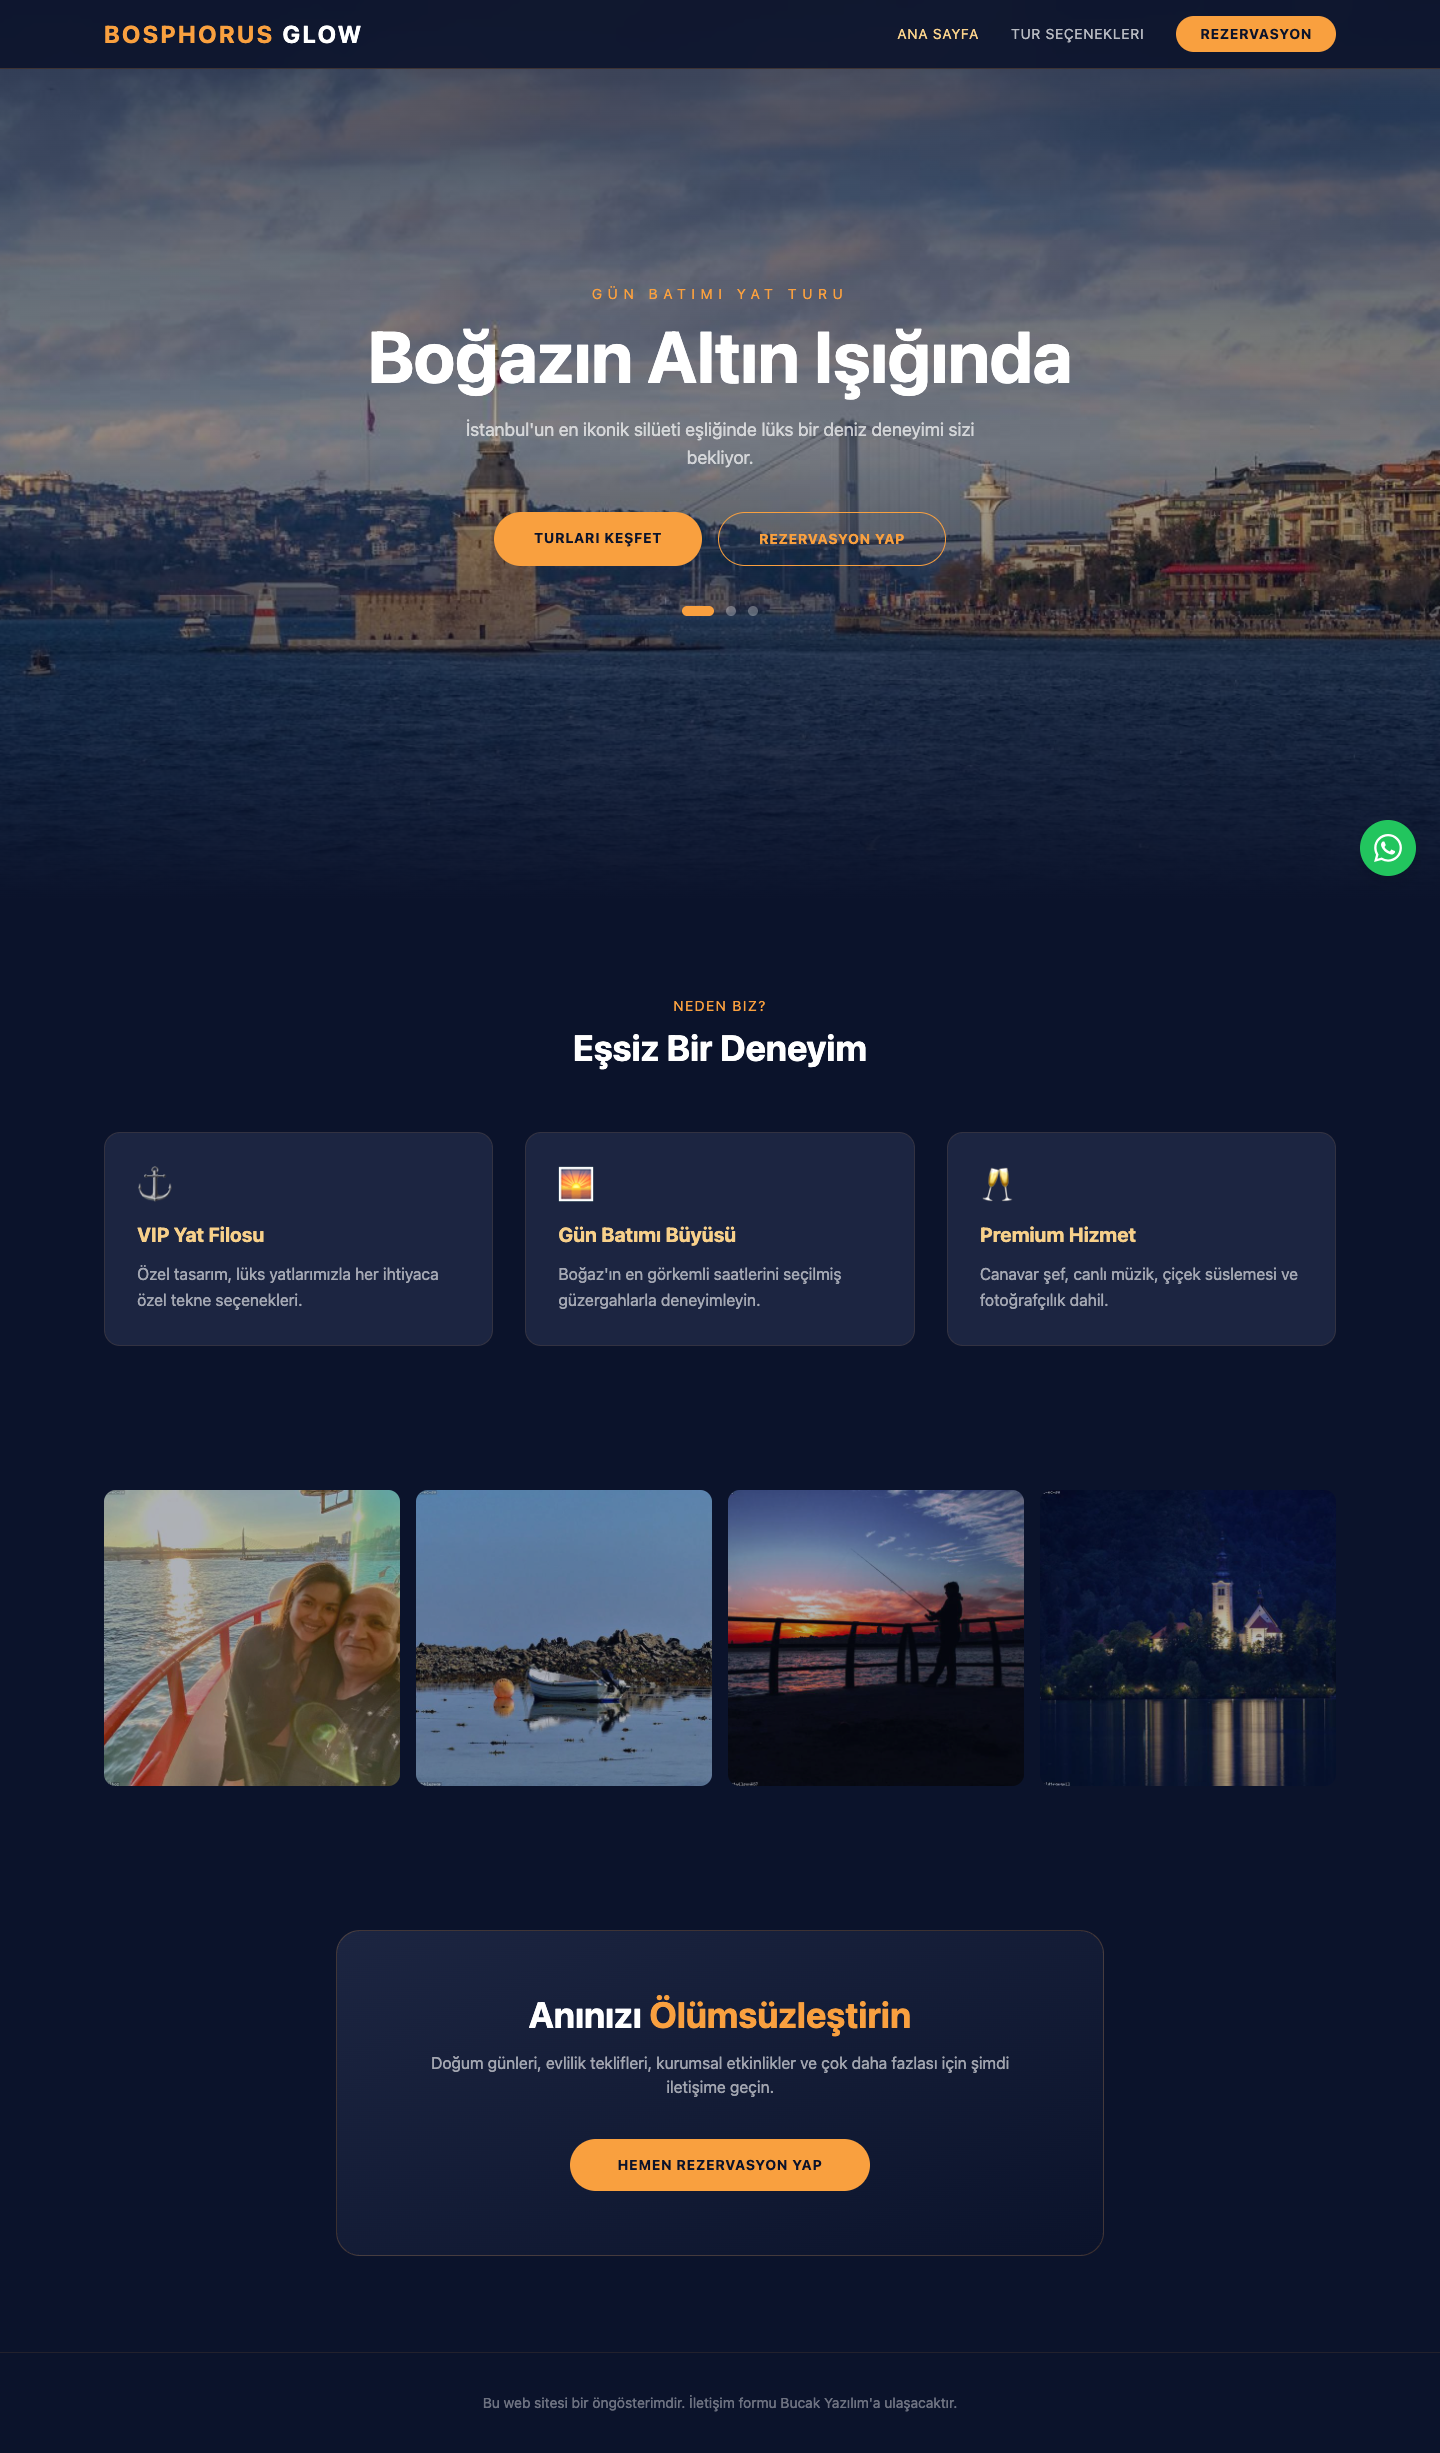The height and width of the screenshot is (2453, 1440).
Task: Click the NEDEN BIZ? section label
Action: 720,1006
